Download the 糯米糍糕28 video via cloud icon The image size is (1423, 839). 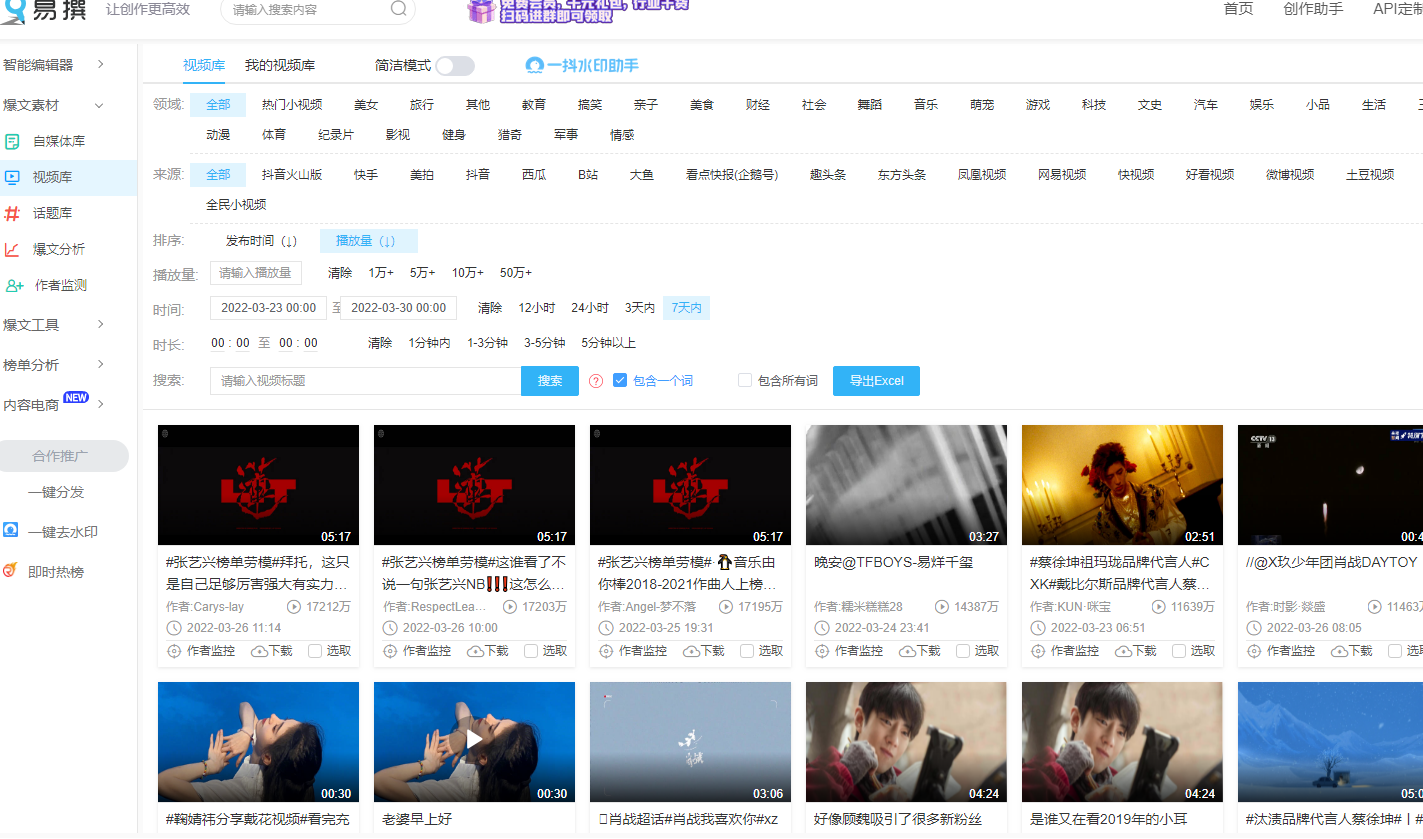(x=907, y=651)
